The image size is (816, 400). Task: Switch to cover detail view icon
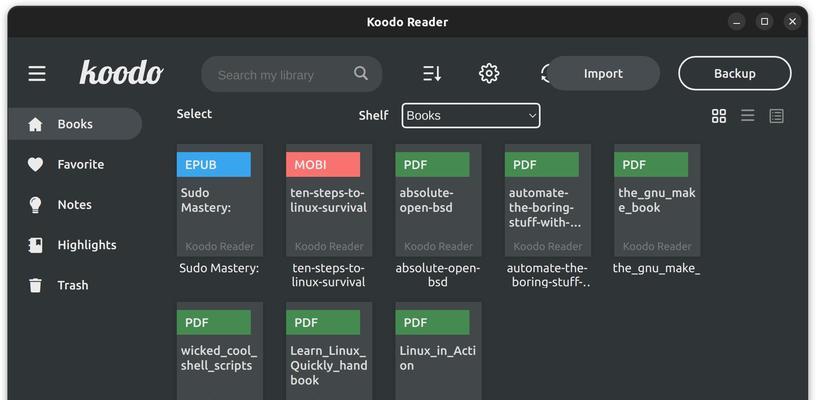click(x=776, y=115)
